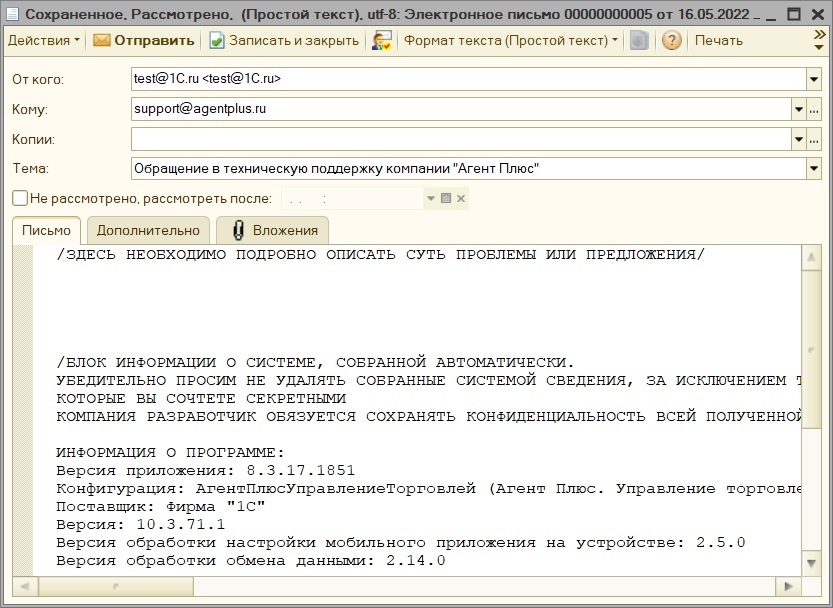Send the email with Отправить
The width and height of the screenshot is (833, 608).
(x=144, y=40)
